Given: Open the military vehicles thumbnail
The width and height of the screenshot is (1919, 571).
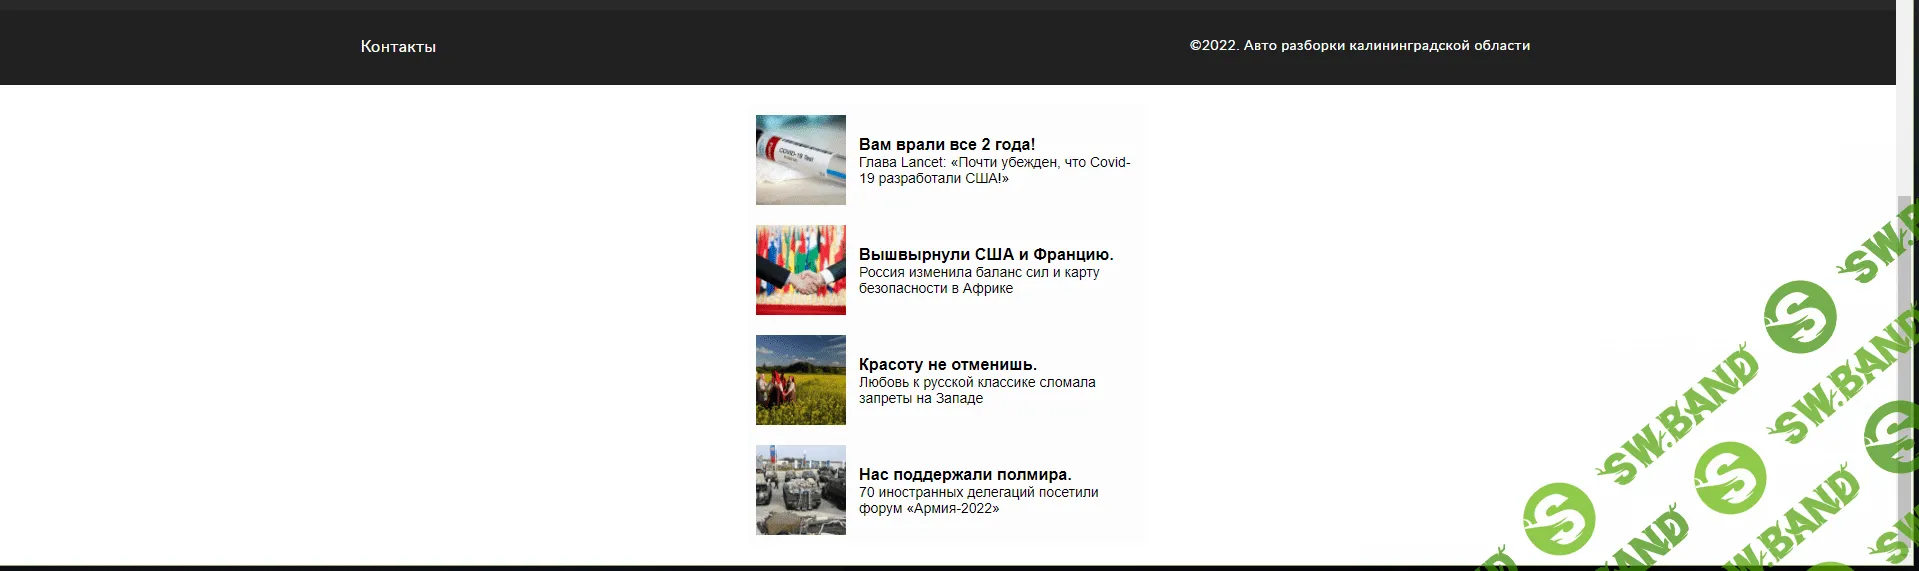Looking at the screenshot, I should pos(800,490).
